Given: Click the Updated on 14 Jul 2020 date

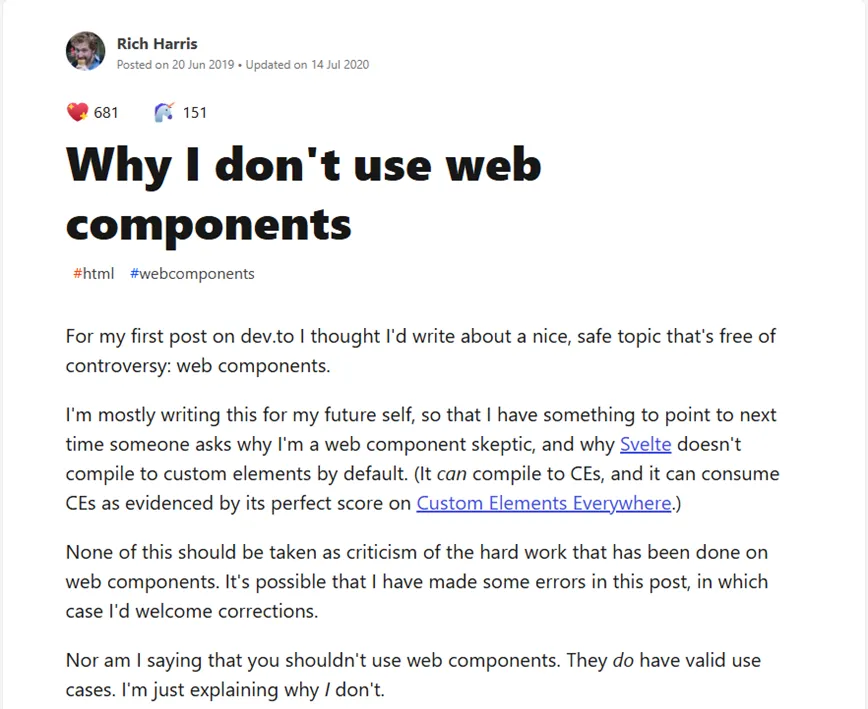Looking at the screenshot, I should tap(309, 64).
